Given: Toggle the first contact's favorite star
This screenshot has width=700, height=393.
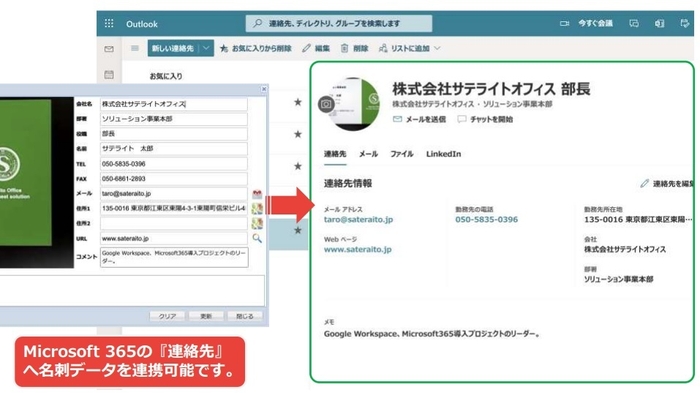Looking at the screenshot, I should pyautogui.click(x=298, y=102).
